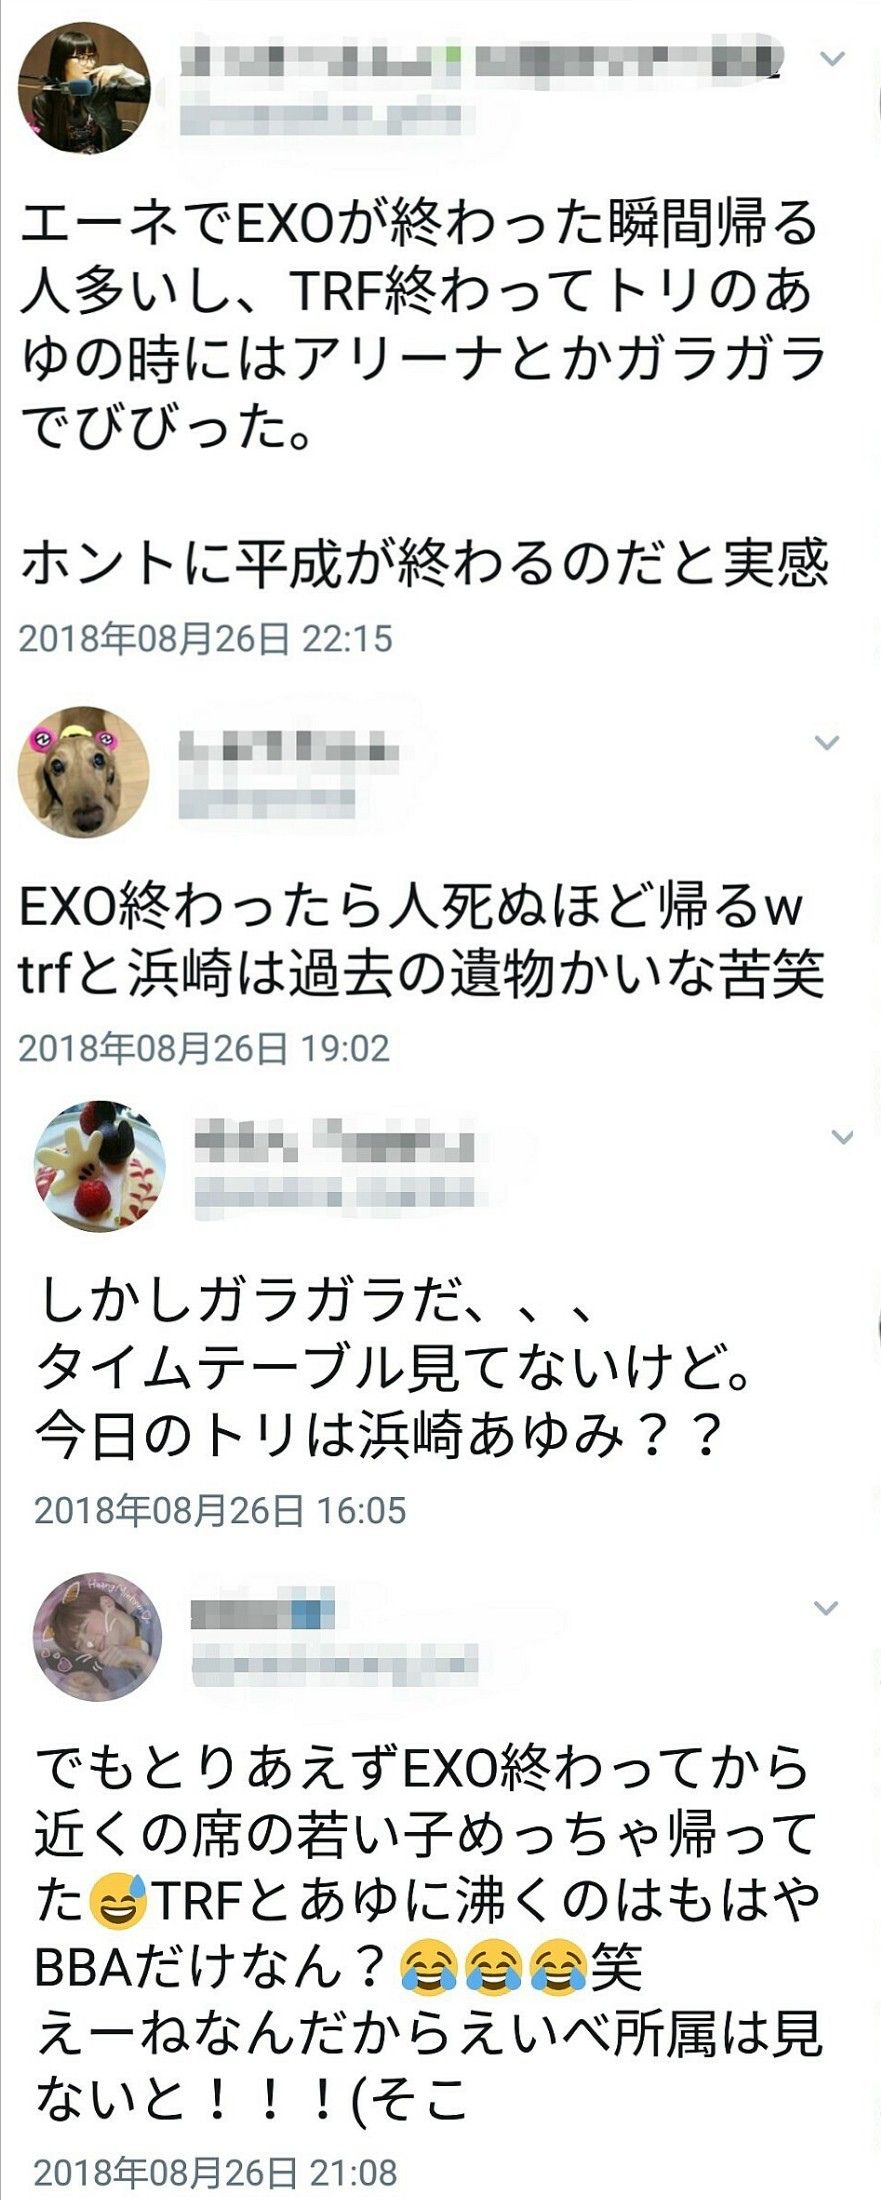
Task: Open the 2018年08月26日 21:08 timestamp
Action: 216,2172
